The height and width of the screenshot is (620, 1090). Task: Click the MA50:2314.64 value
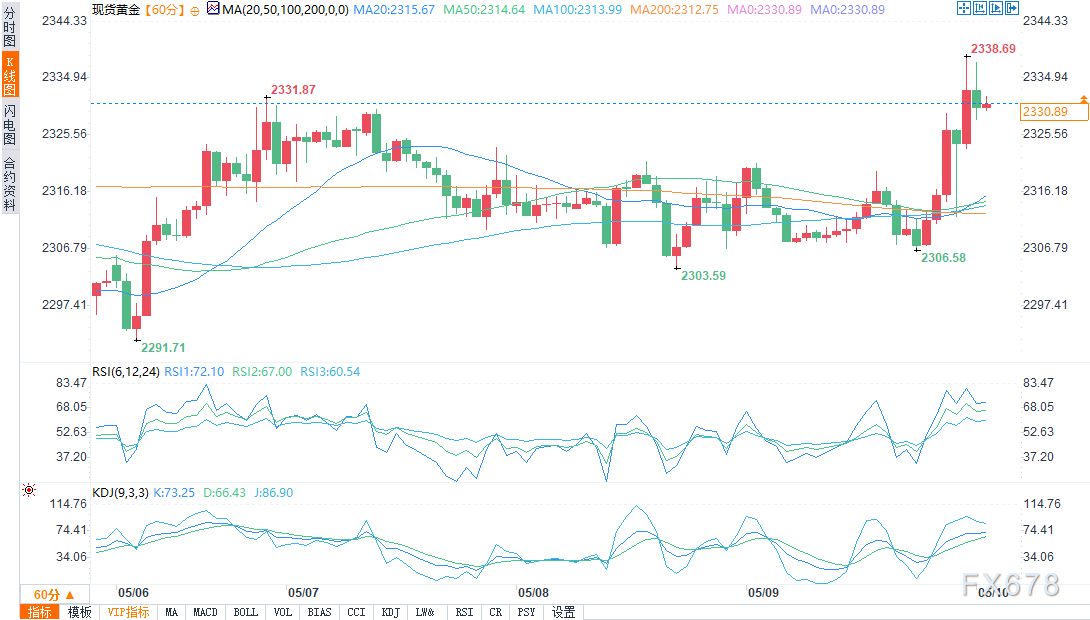click(485, 10)
